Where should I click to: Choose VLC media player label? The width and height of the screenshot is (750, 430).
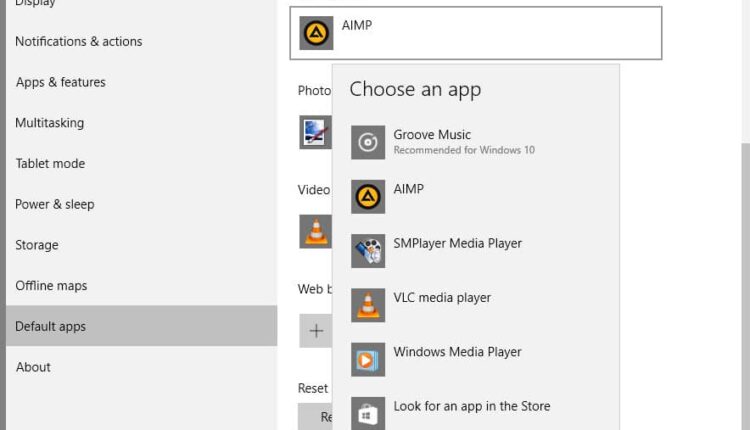[x=442, y=298]
